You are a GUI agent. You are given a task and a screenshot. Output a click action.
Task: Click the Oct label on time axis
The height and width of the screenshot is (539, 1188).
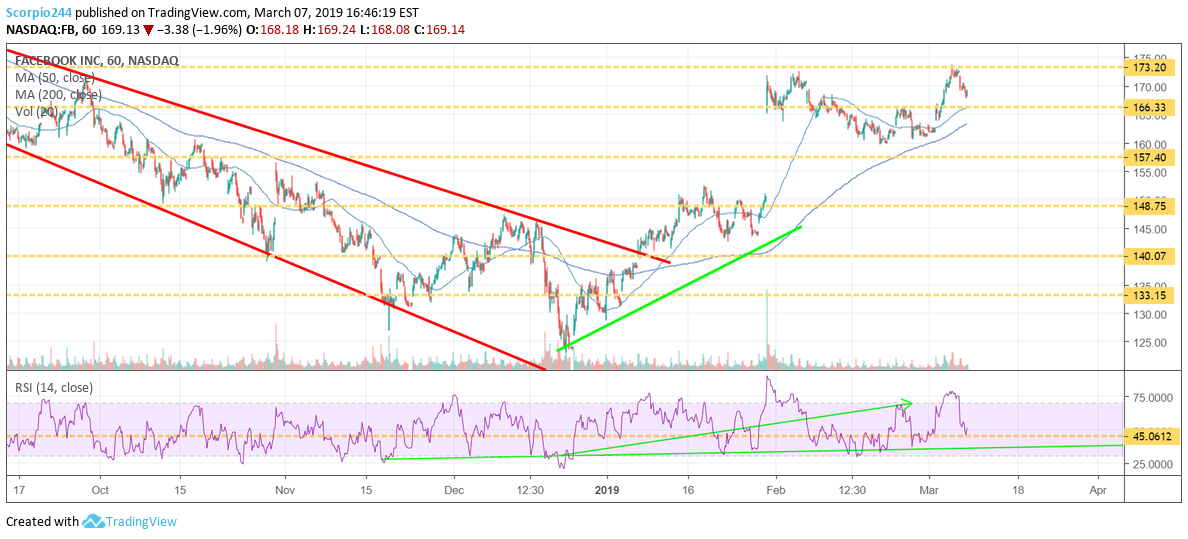coord(100,490)
